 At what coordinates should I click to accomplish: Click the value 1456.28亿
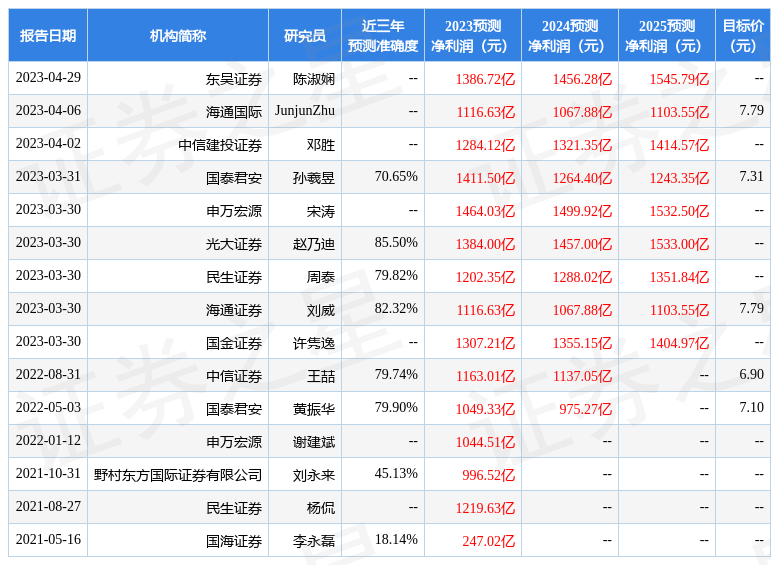[582, 79]
